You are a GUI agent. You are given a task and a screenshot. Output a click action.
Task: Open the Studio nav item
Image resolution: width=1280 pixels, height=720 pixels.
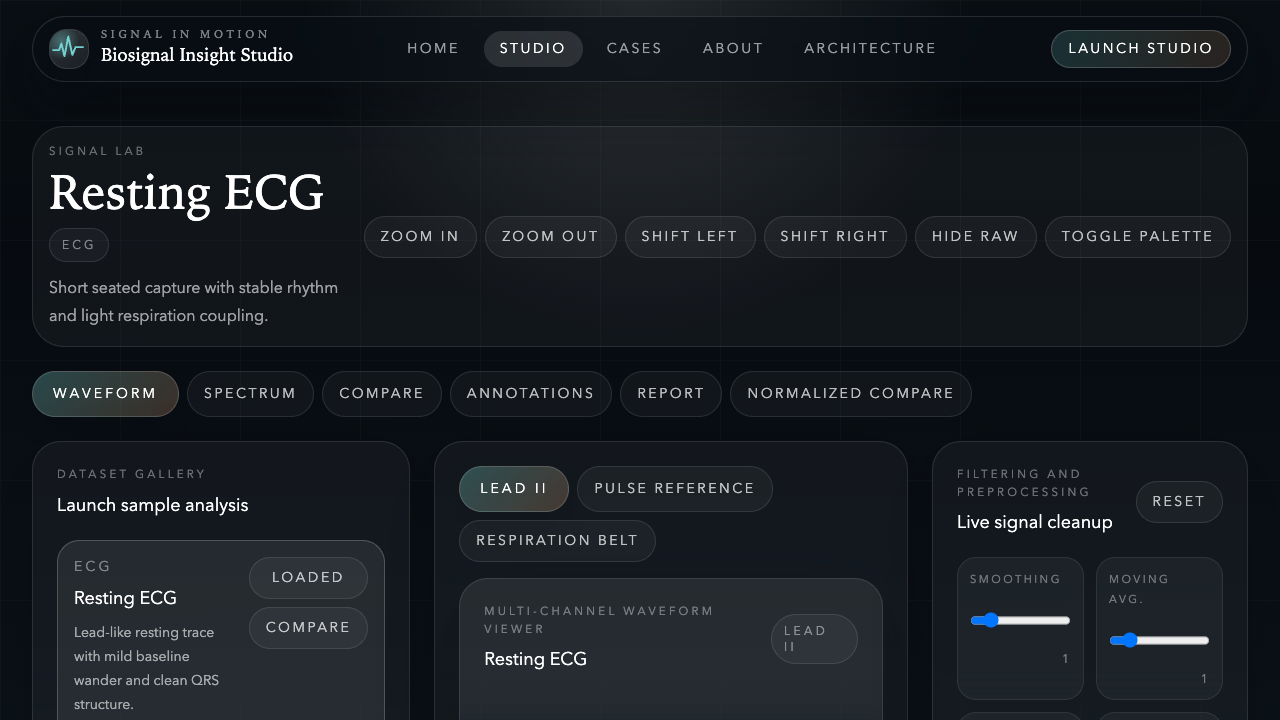(x=533, y=48)
